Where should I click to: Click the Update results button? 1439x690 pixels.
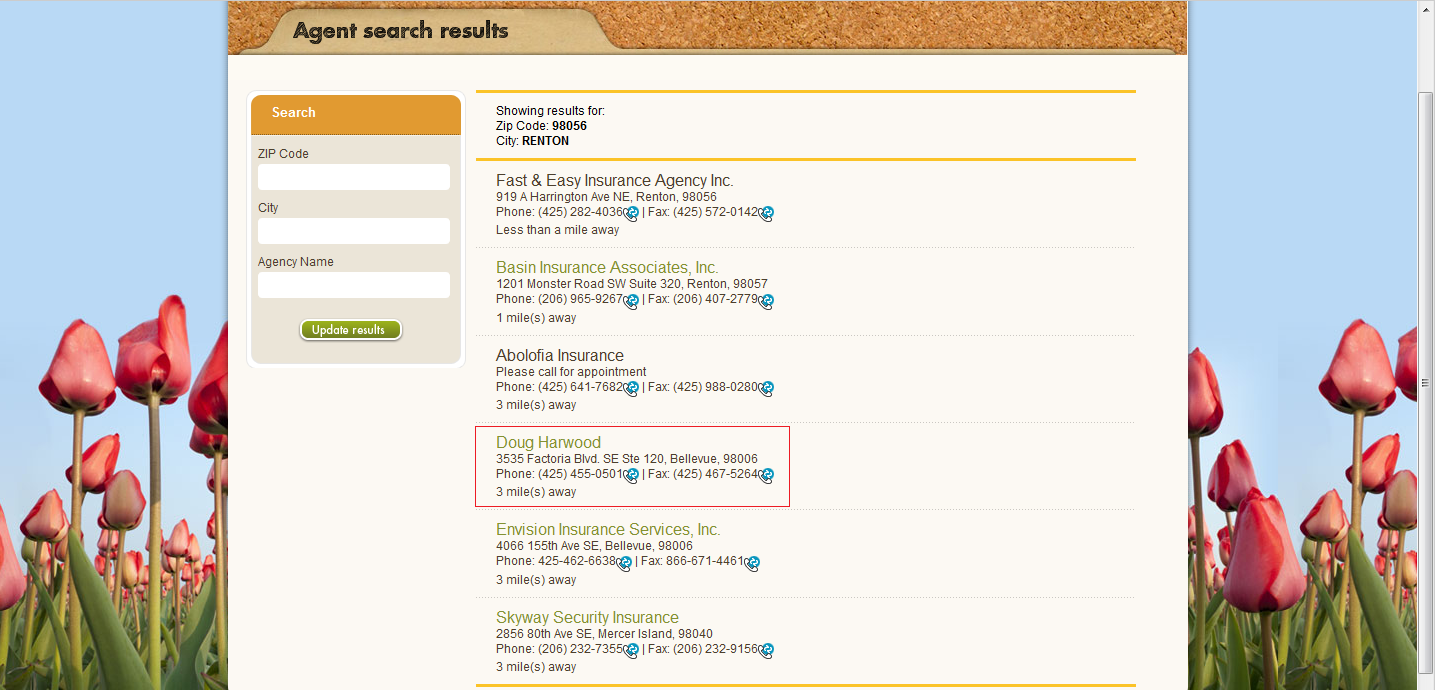(350, 330)
